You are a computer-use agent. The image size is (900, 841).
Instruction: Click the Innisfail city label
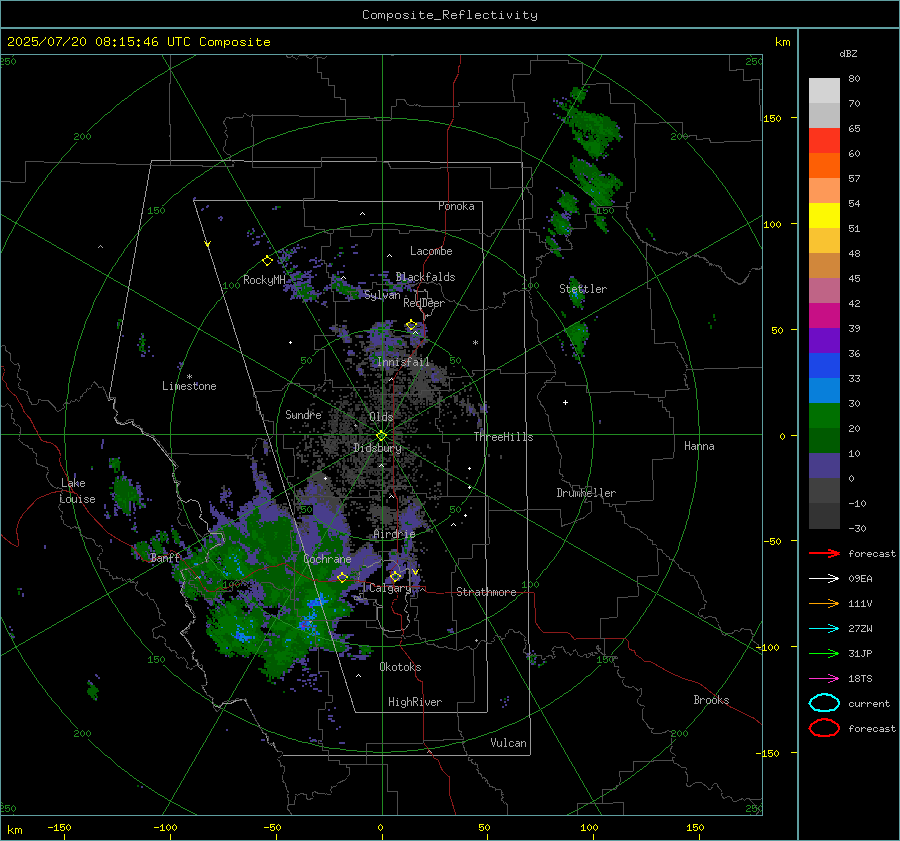pos(404,362)
